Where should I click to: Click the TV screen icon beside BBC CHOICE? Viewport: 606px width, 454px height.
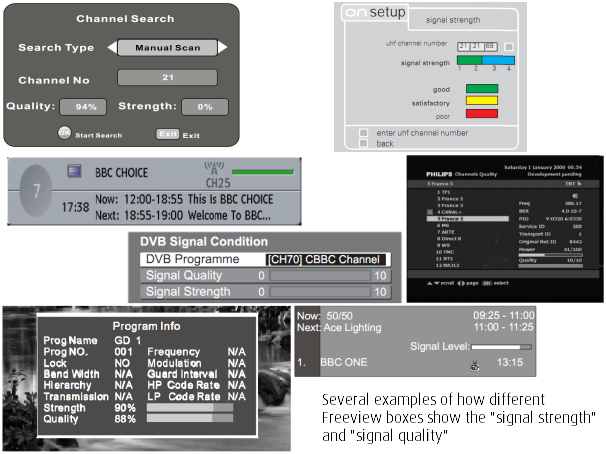[x=74, y=171]
